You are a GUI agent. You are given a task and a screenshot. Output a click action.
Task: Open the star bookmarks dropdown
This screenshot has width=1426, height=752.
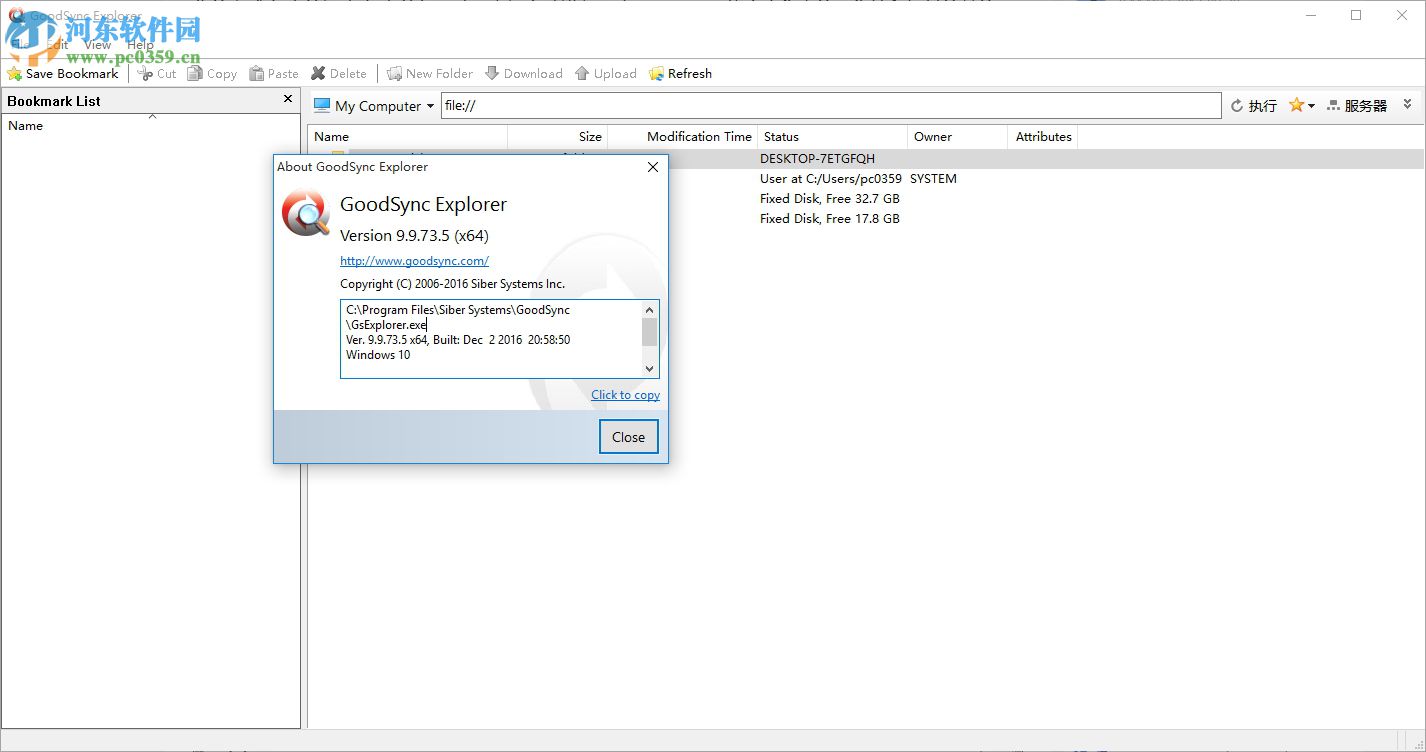click(1301, 105)
